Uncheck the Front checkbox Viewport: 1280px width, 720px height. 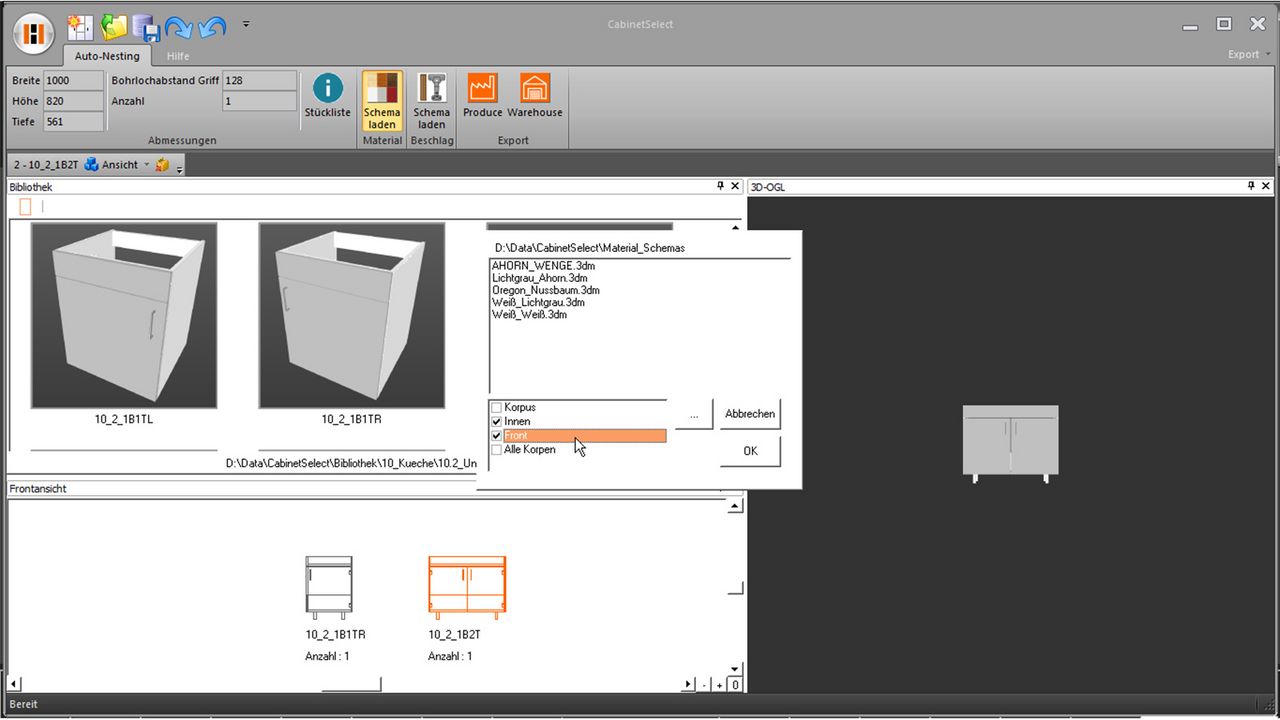tap(496, 436)
